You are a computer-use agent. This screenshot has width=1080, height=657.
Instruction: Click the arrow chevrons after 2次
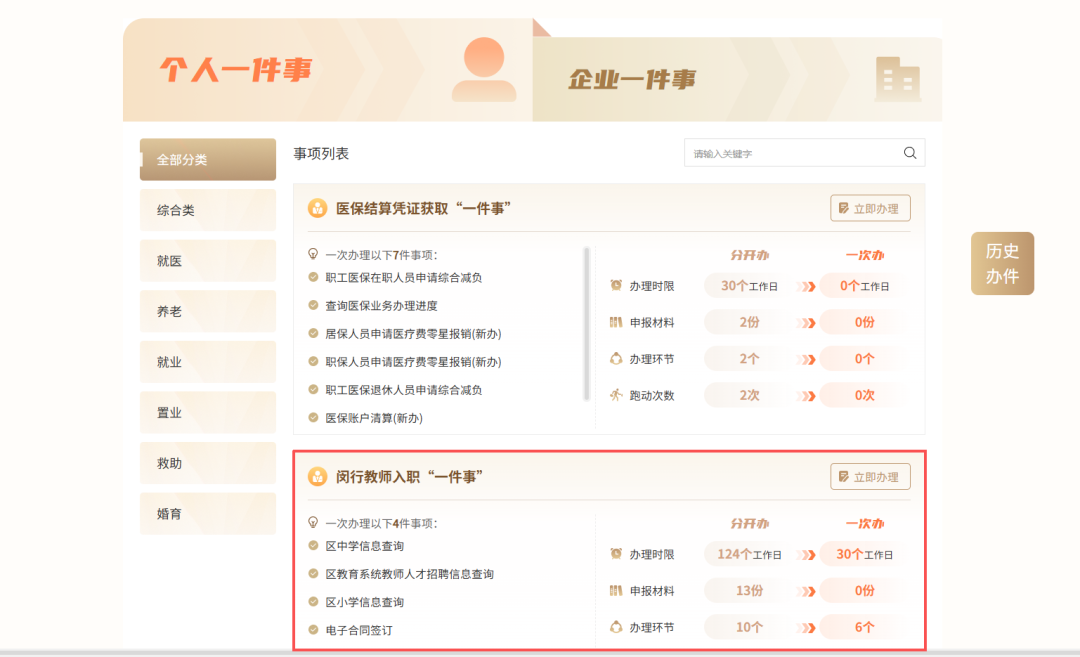click(807, 395)
